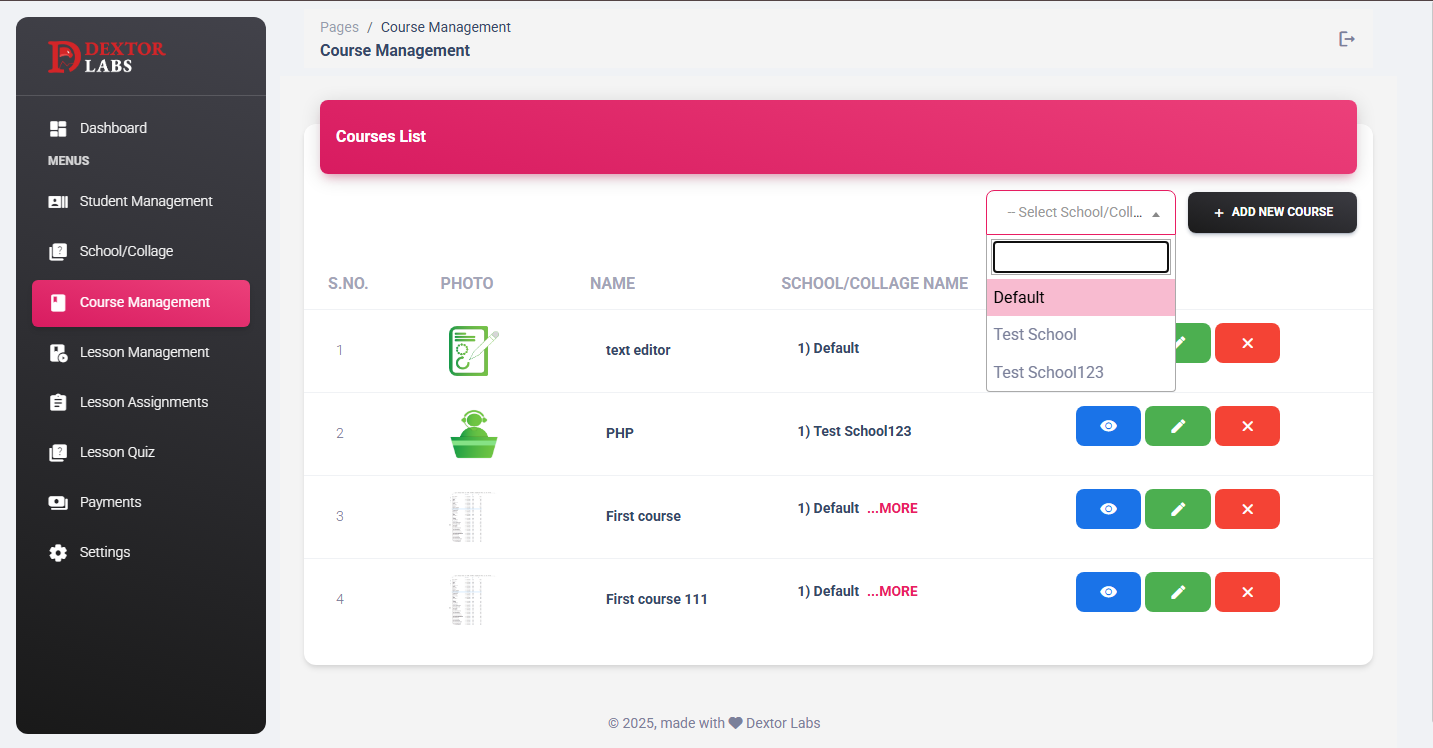Click the ADD NEW COURSE button
The height and width of the screenshot is (748, 1433).
pyautogui.click(x=1272, y=212)
